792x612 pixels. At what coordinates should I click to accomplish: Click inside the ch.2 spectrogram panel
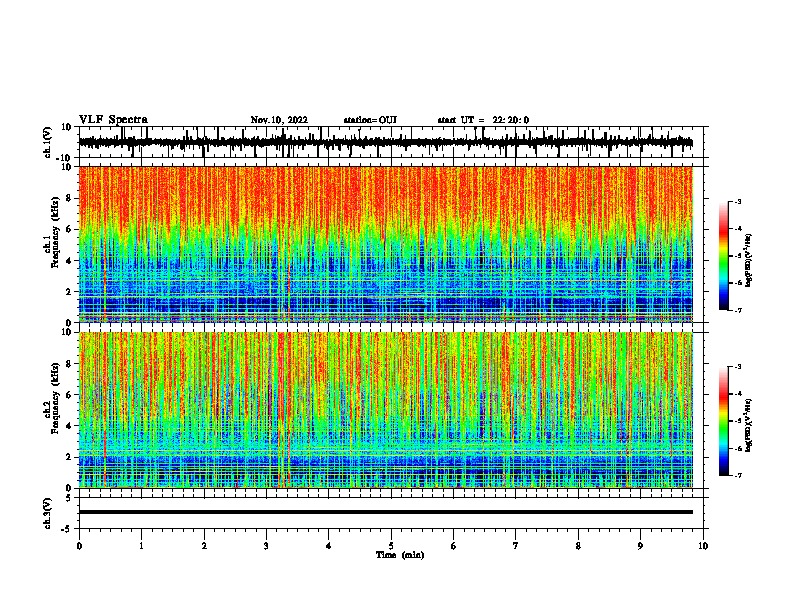tap(385, 410)
